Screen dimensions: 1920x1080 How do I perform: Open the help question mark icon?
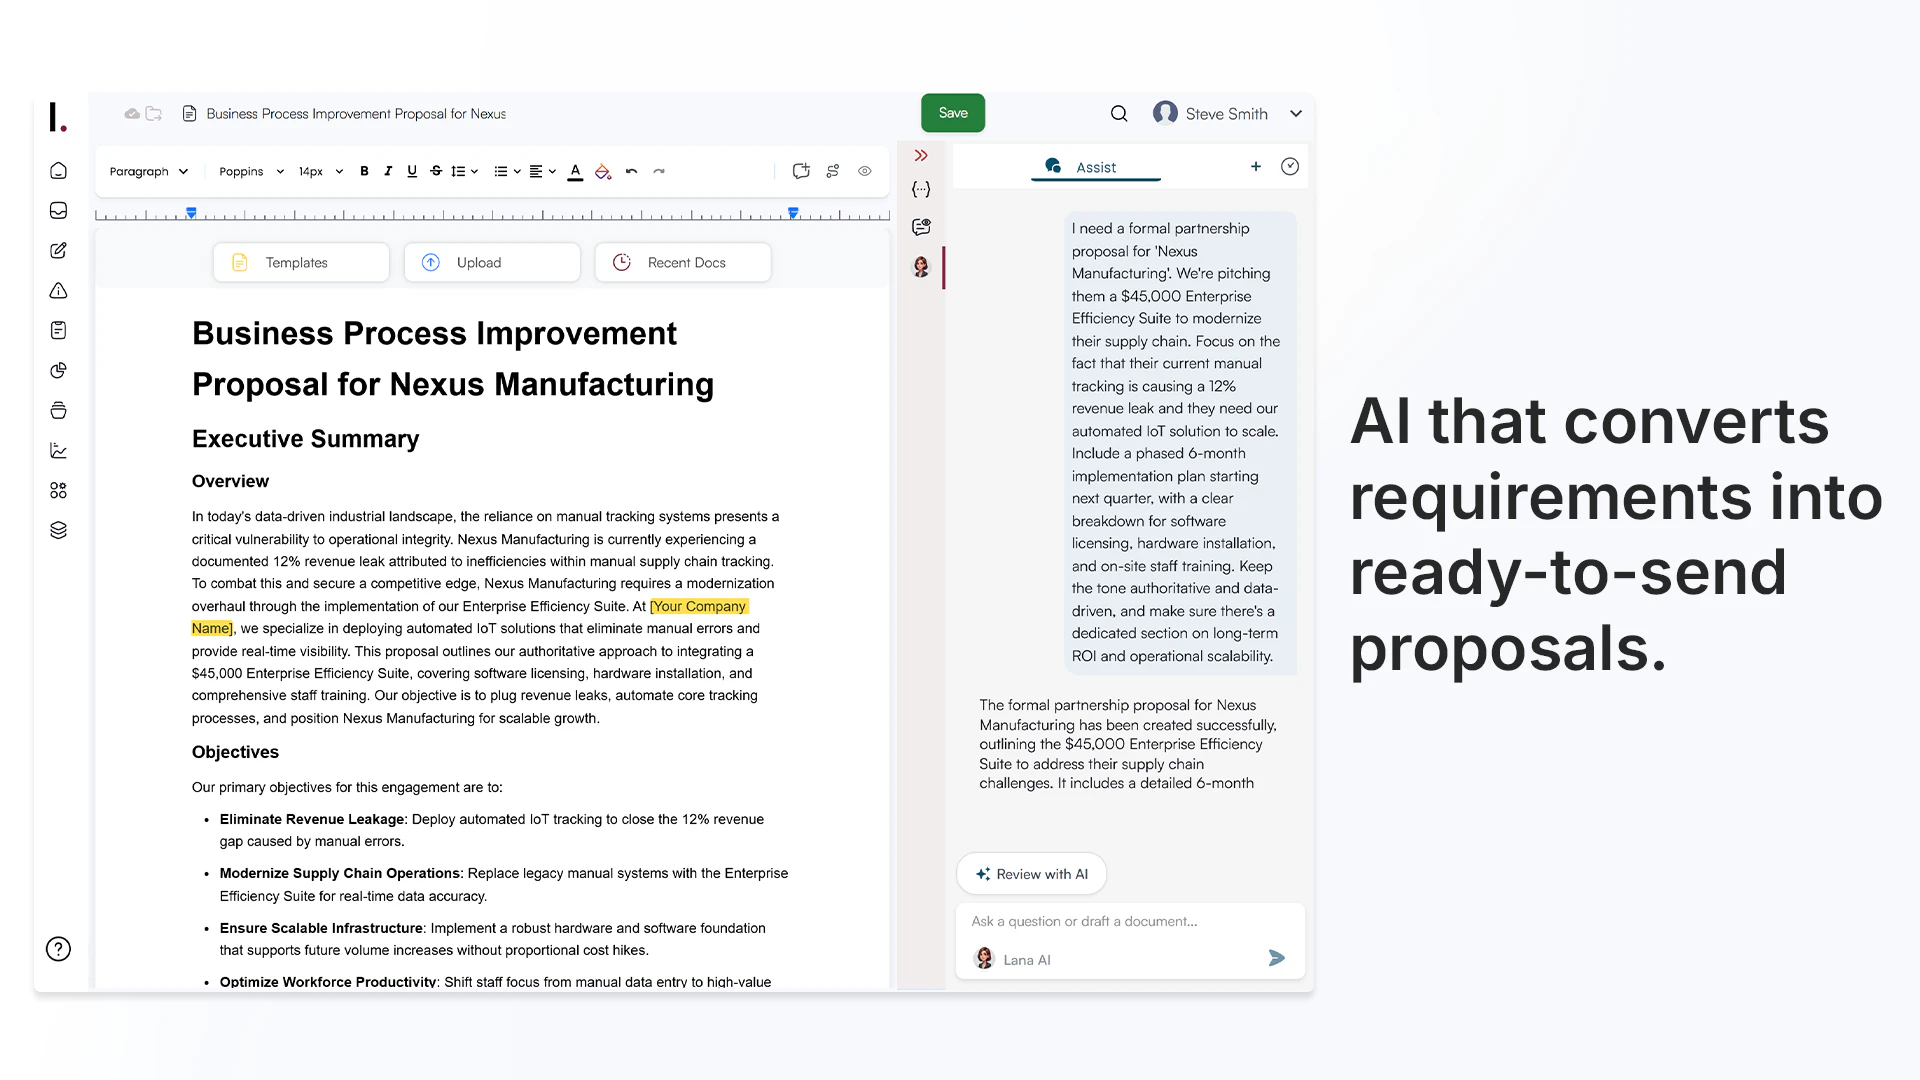coord(59,949)
